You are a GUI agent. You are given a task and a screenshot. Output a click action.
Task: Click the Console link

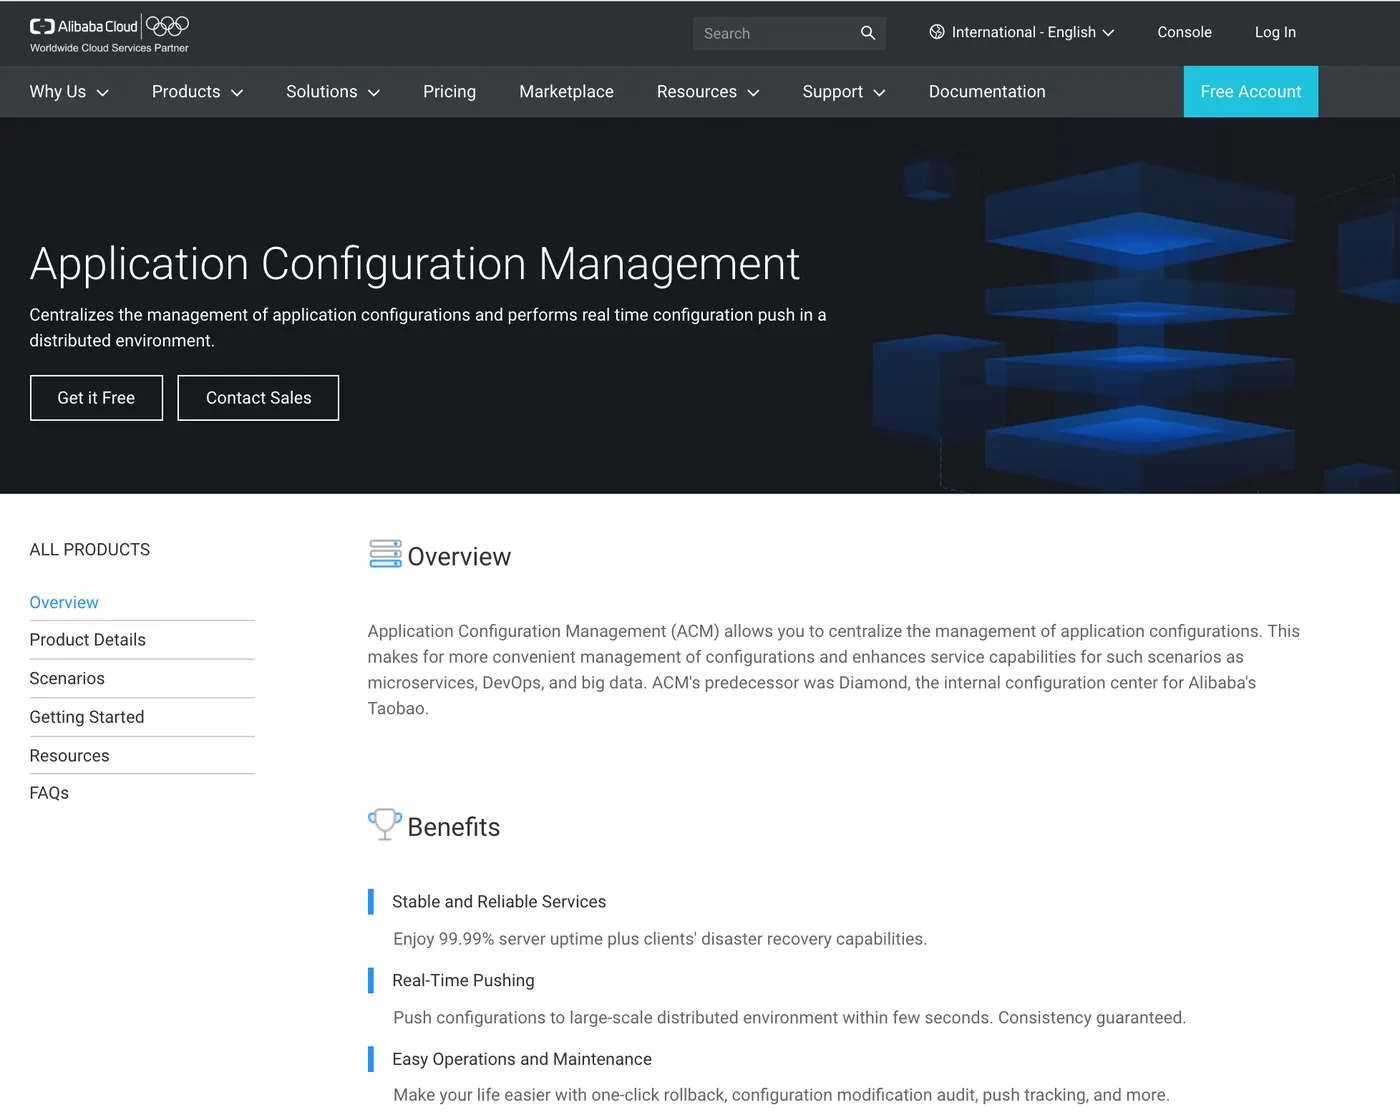point(1184,32)
